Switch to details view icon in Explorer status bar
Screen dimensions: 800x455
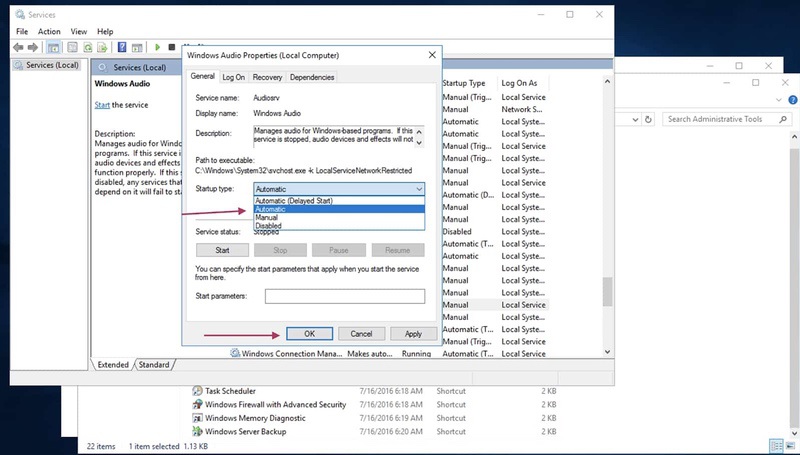tap(776, 446)
